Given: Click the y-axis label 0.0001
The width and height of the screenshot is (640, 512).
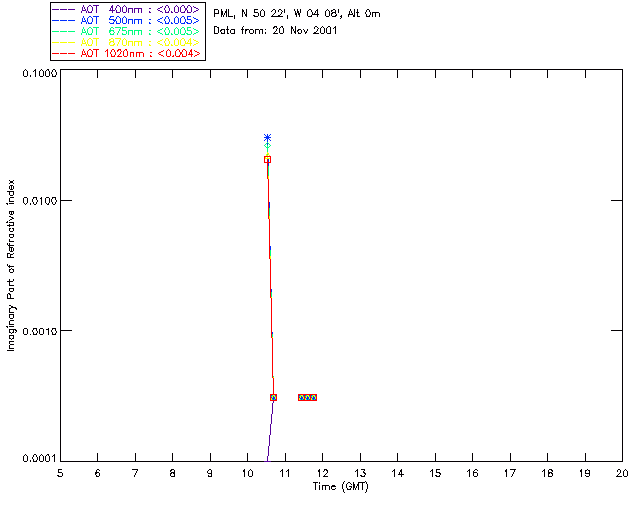Looking at the screenshot, I should coord(40,459).
